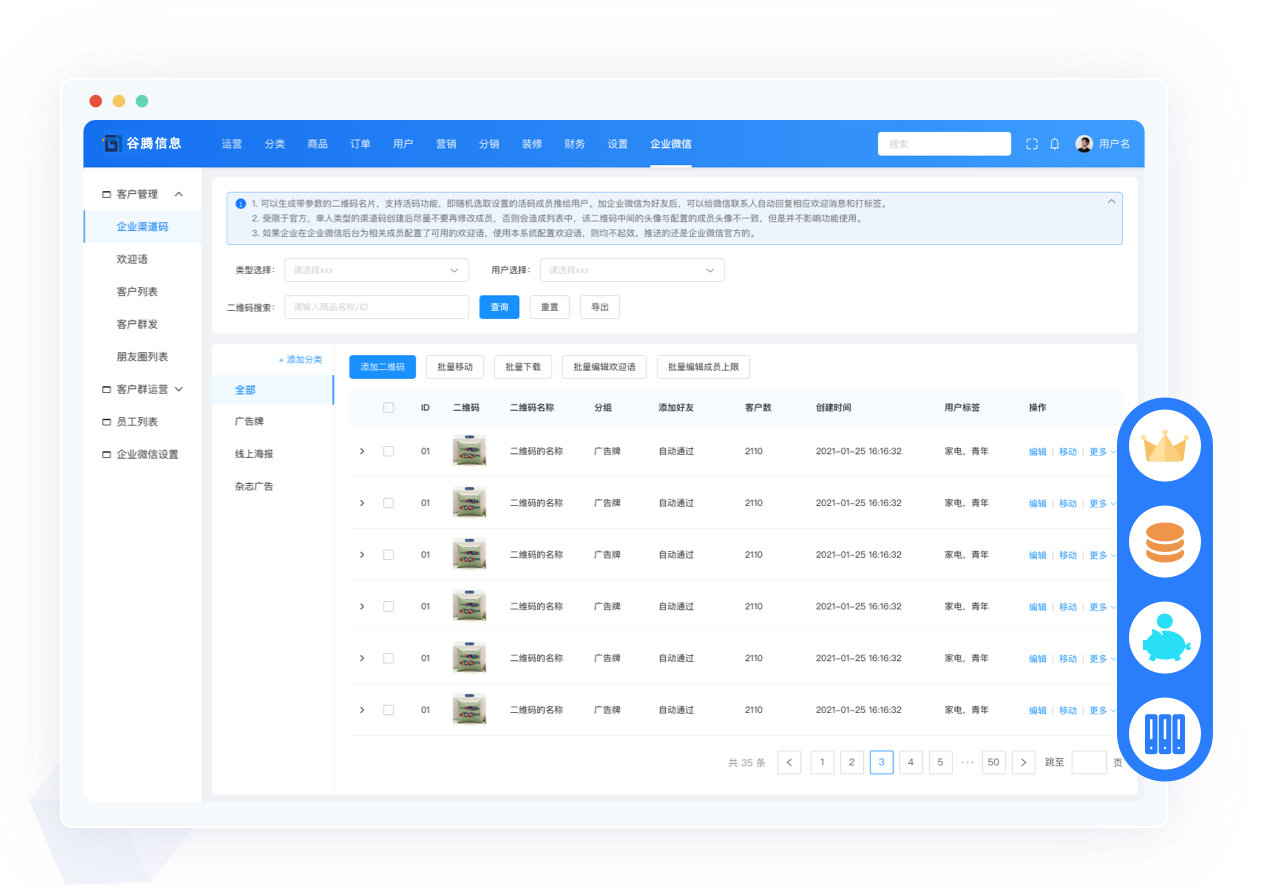1282x888 pixels.
Task: Open notifications via the bell icon
Action: coord(1054,144)
